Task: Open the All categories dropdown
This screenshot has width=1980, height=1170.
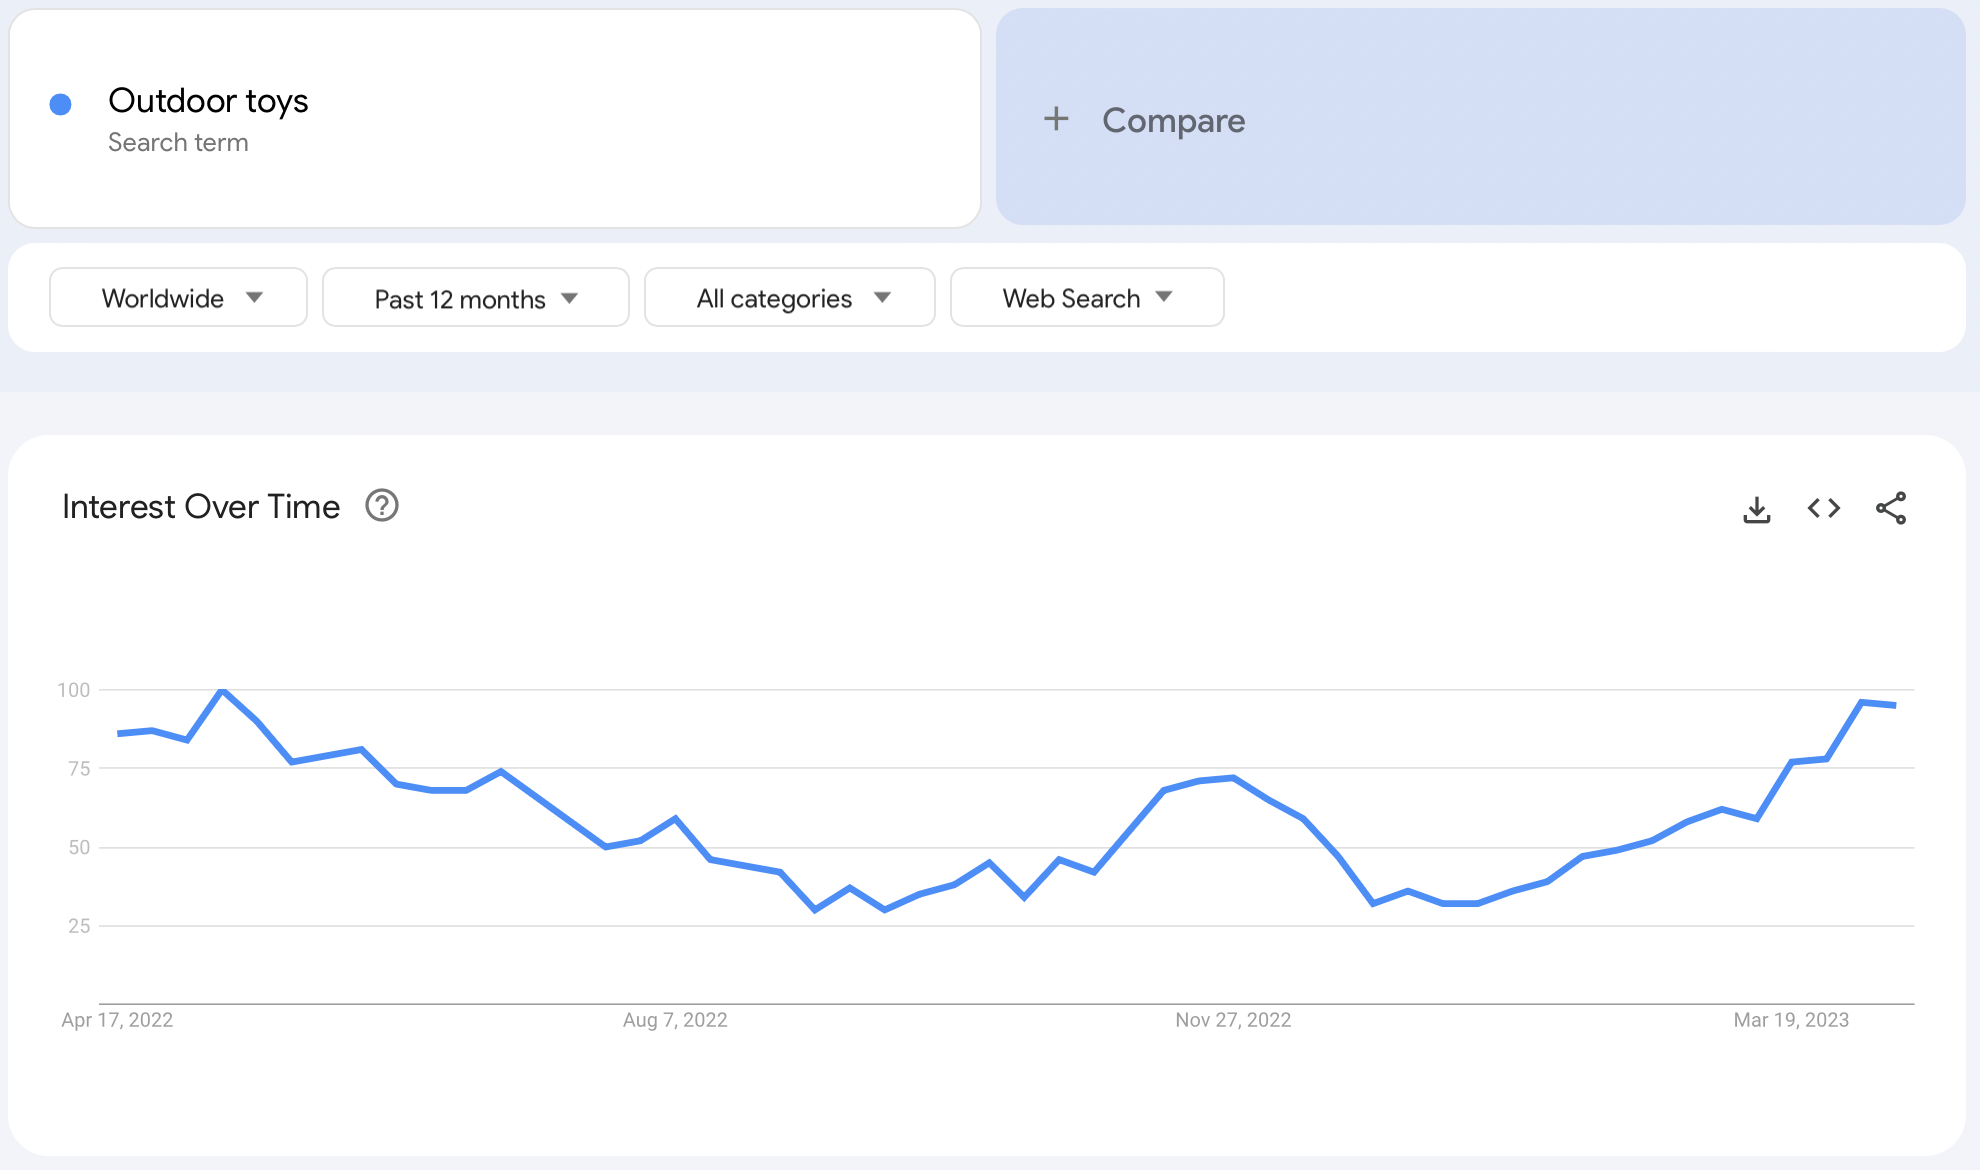Action: click(x=789, y=298)
